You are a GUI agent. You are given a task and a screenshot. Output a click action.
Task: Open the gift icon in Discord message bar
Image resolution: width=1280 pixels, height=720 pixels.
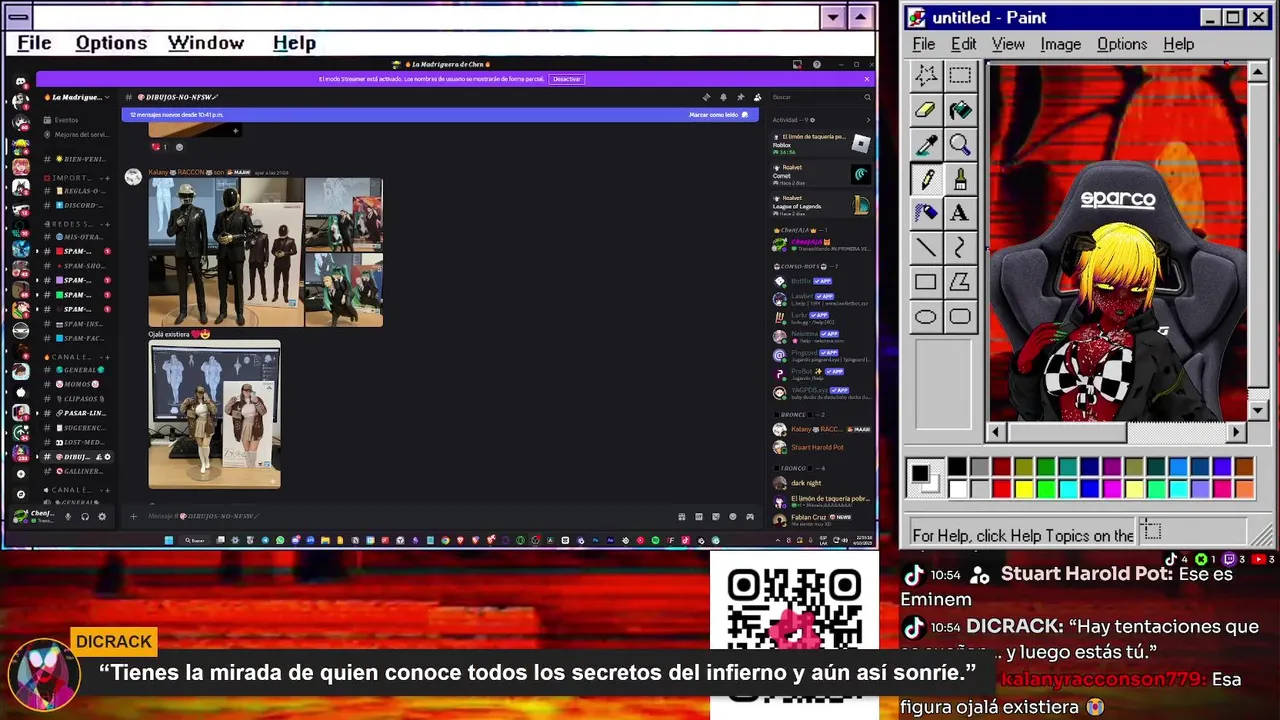(682, 517)
